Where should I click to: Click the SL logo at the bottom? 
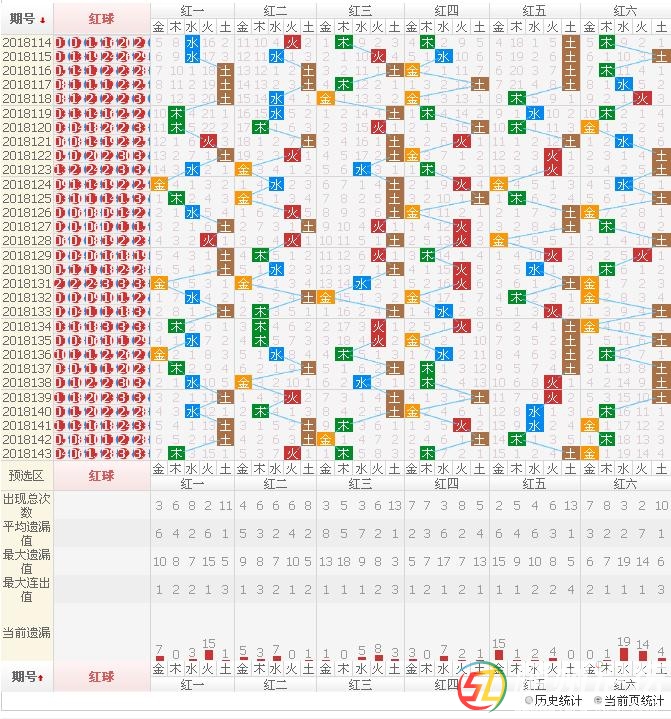[483, 691]
